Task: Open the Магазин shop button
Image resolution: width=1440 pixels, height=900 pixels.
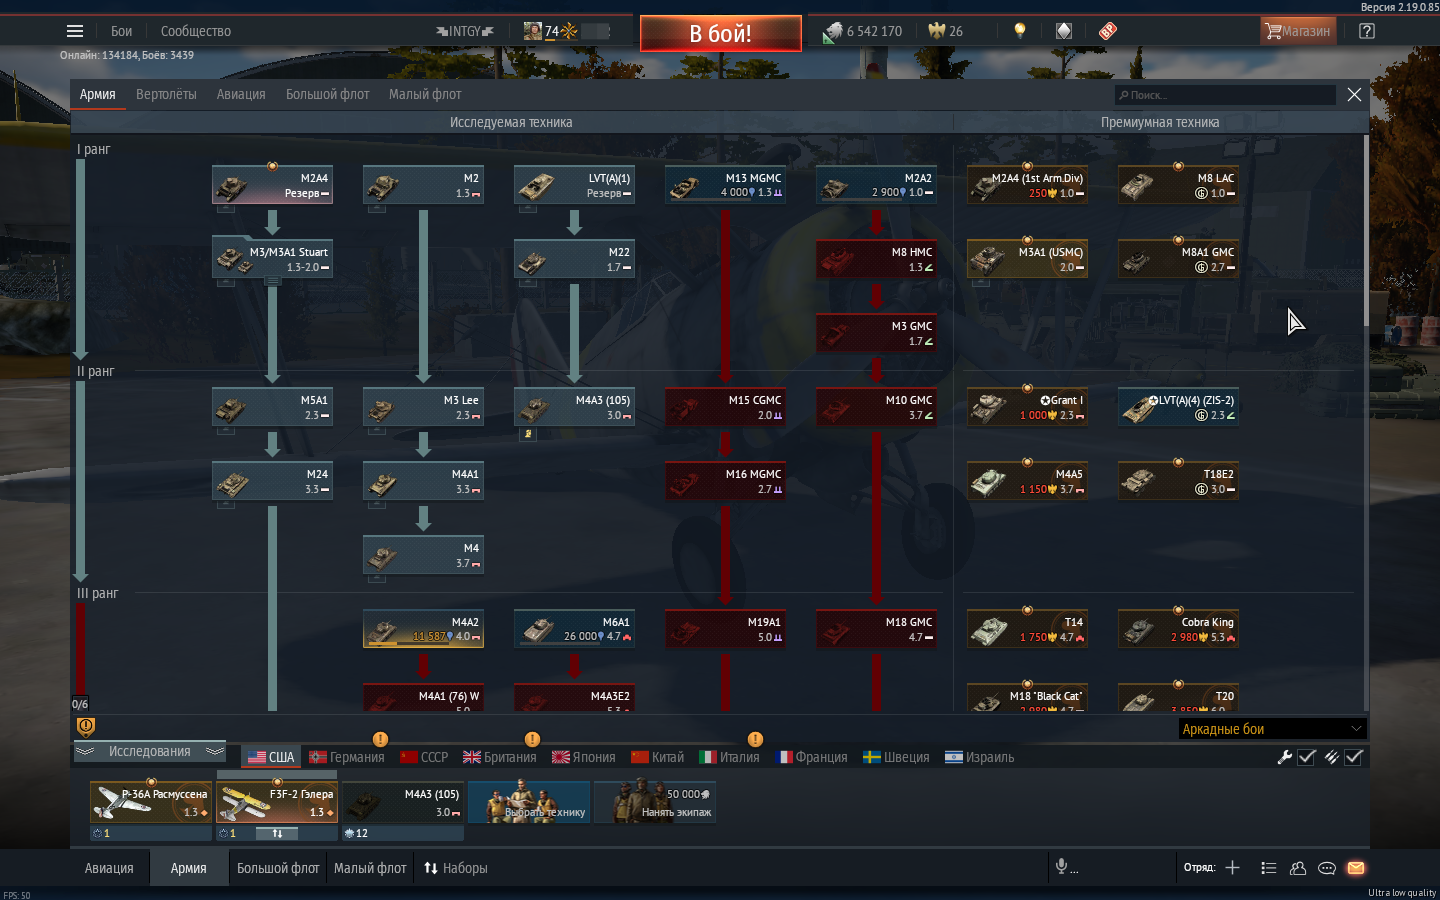Action: 1298,31
